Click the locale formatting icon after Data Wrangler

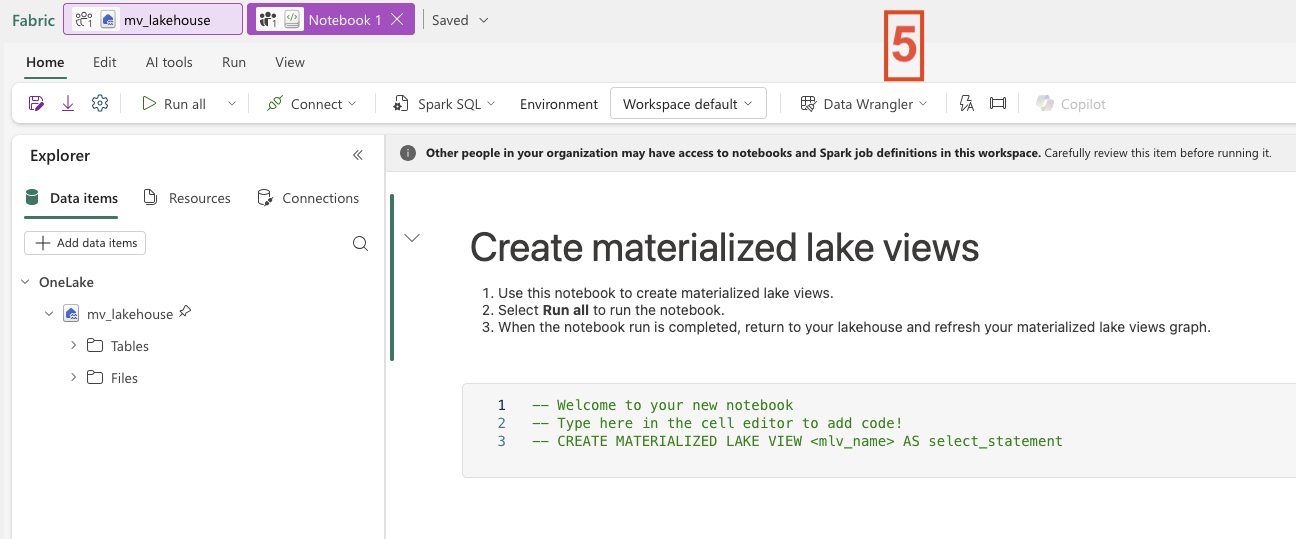click(966, 104)
